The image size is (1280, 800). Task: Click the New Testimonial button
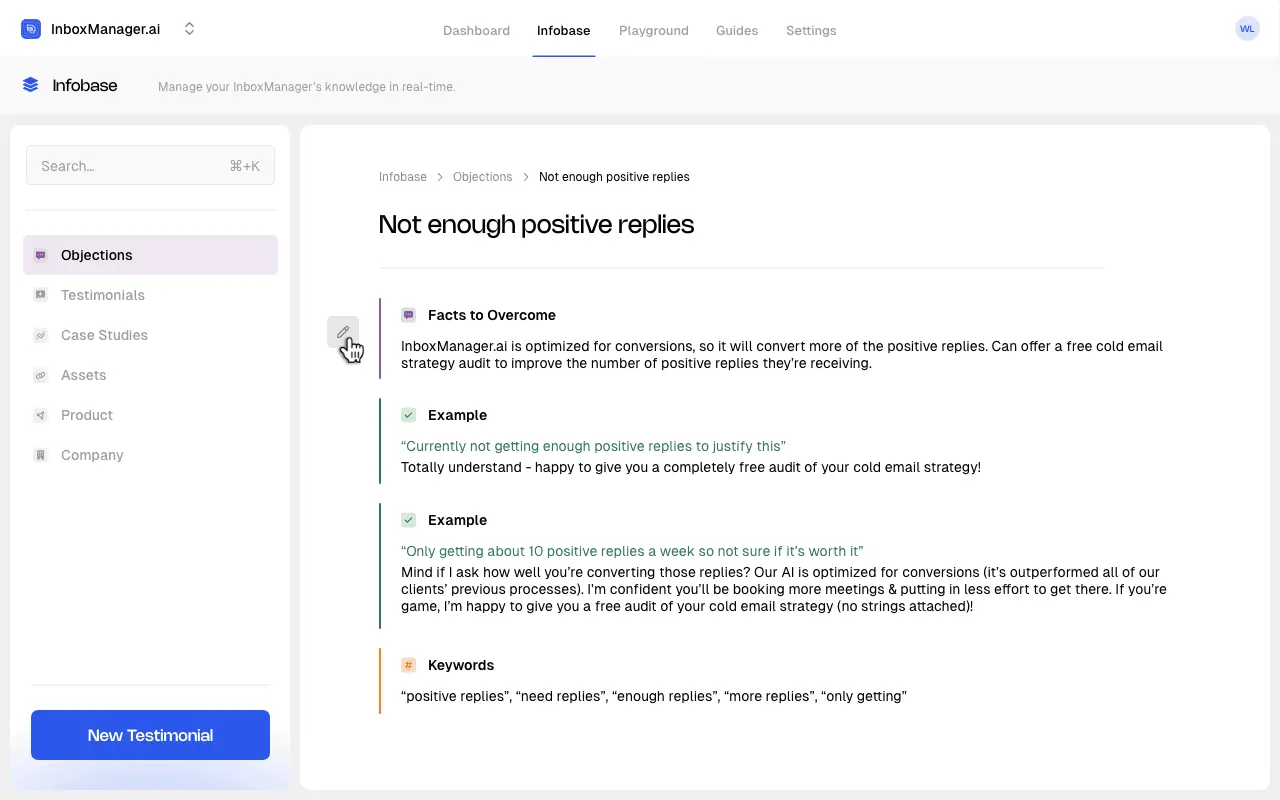[x=150, y=735]
